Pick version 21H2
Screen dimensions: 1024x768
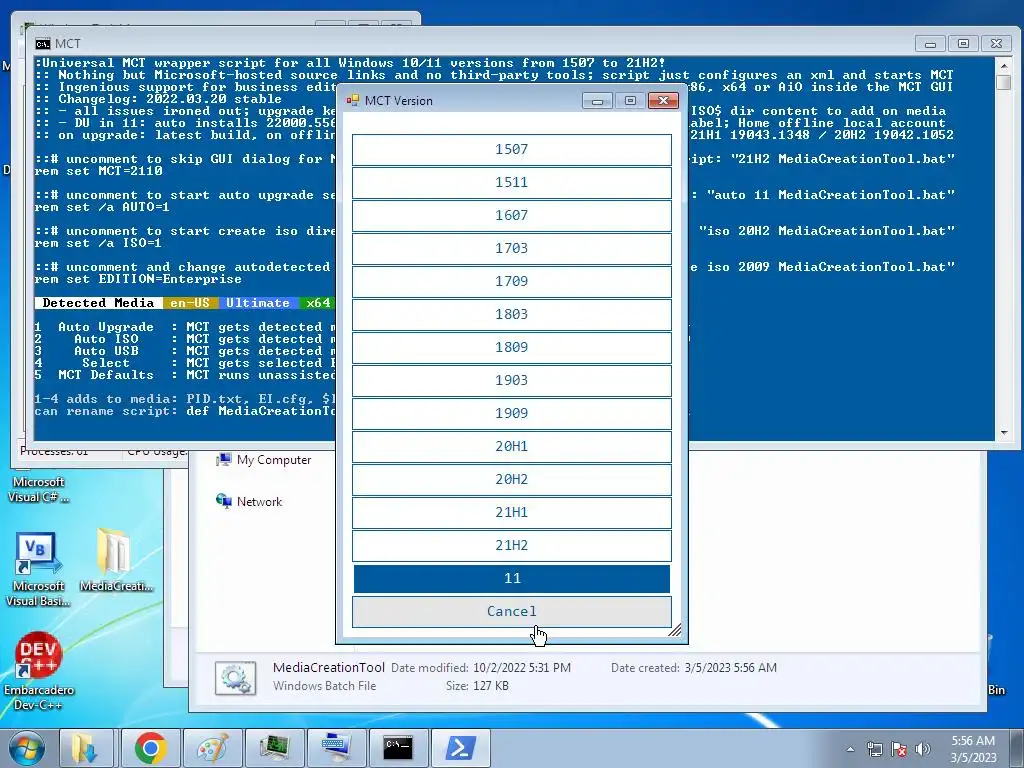click(x=511, y=545)
